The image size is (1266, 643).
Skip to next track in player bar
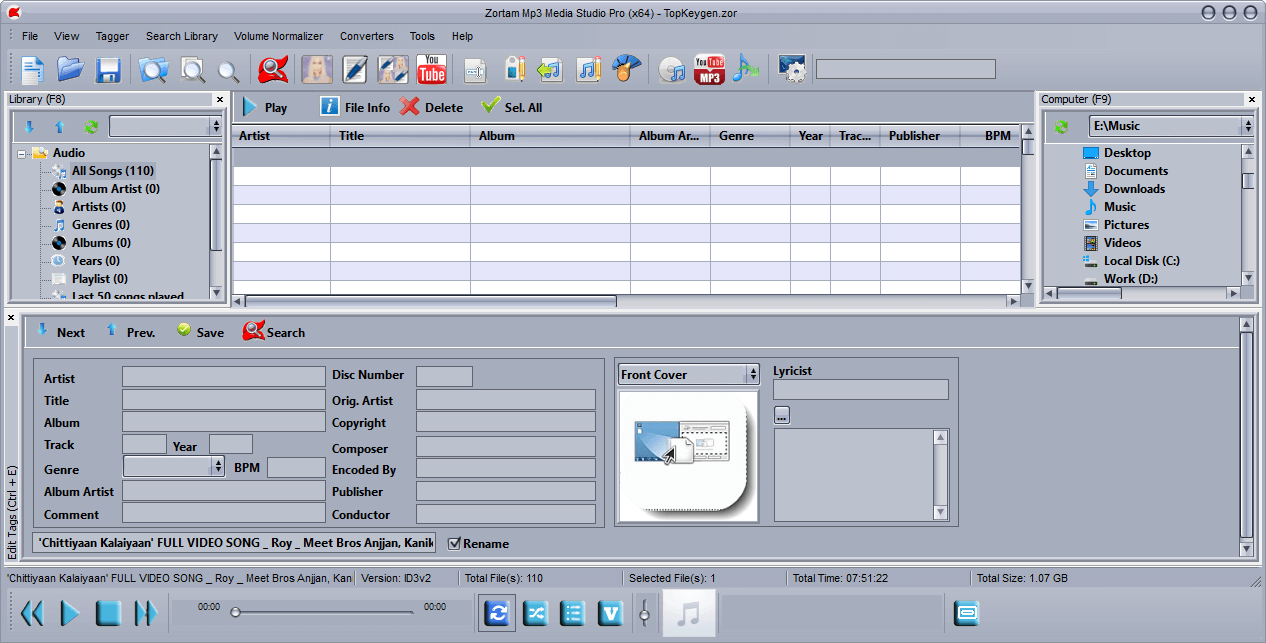point(146,613)
